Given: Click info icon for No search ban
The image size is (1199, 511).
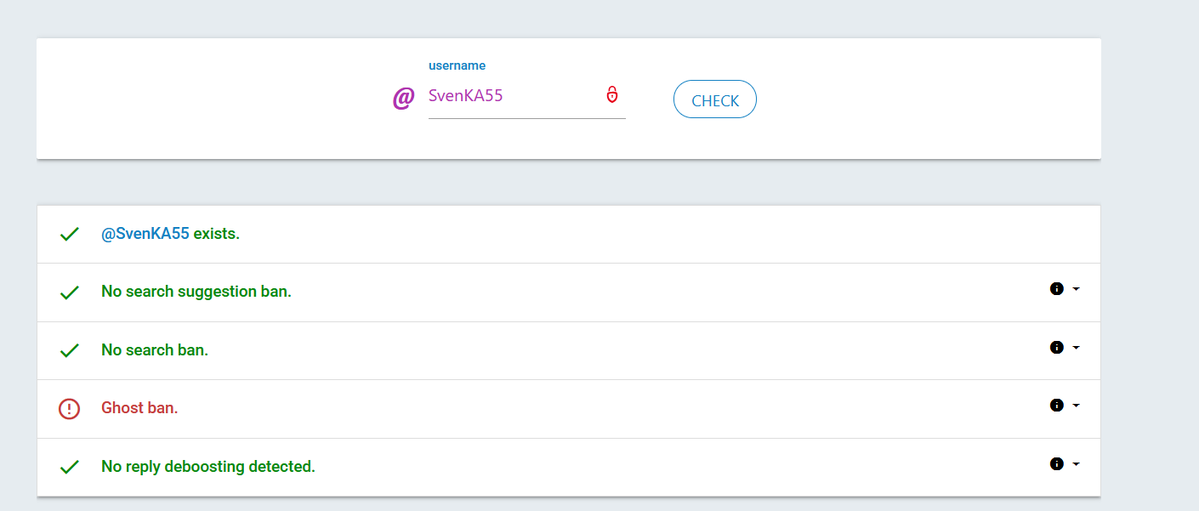Looking at the screenshot, I should pos(1057,347).
